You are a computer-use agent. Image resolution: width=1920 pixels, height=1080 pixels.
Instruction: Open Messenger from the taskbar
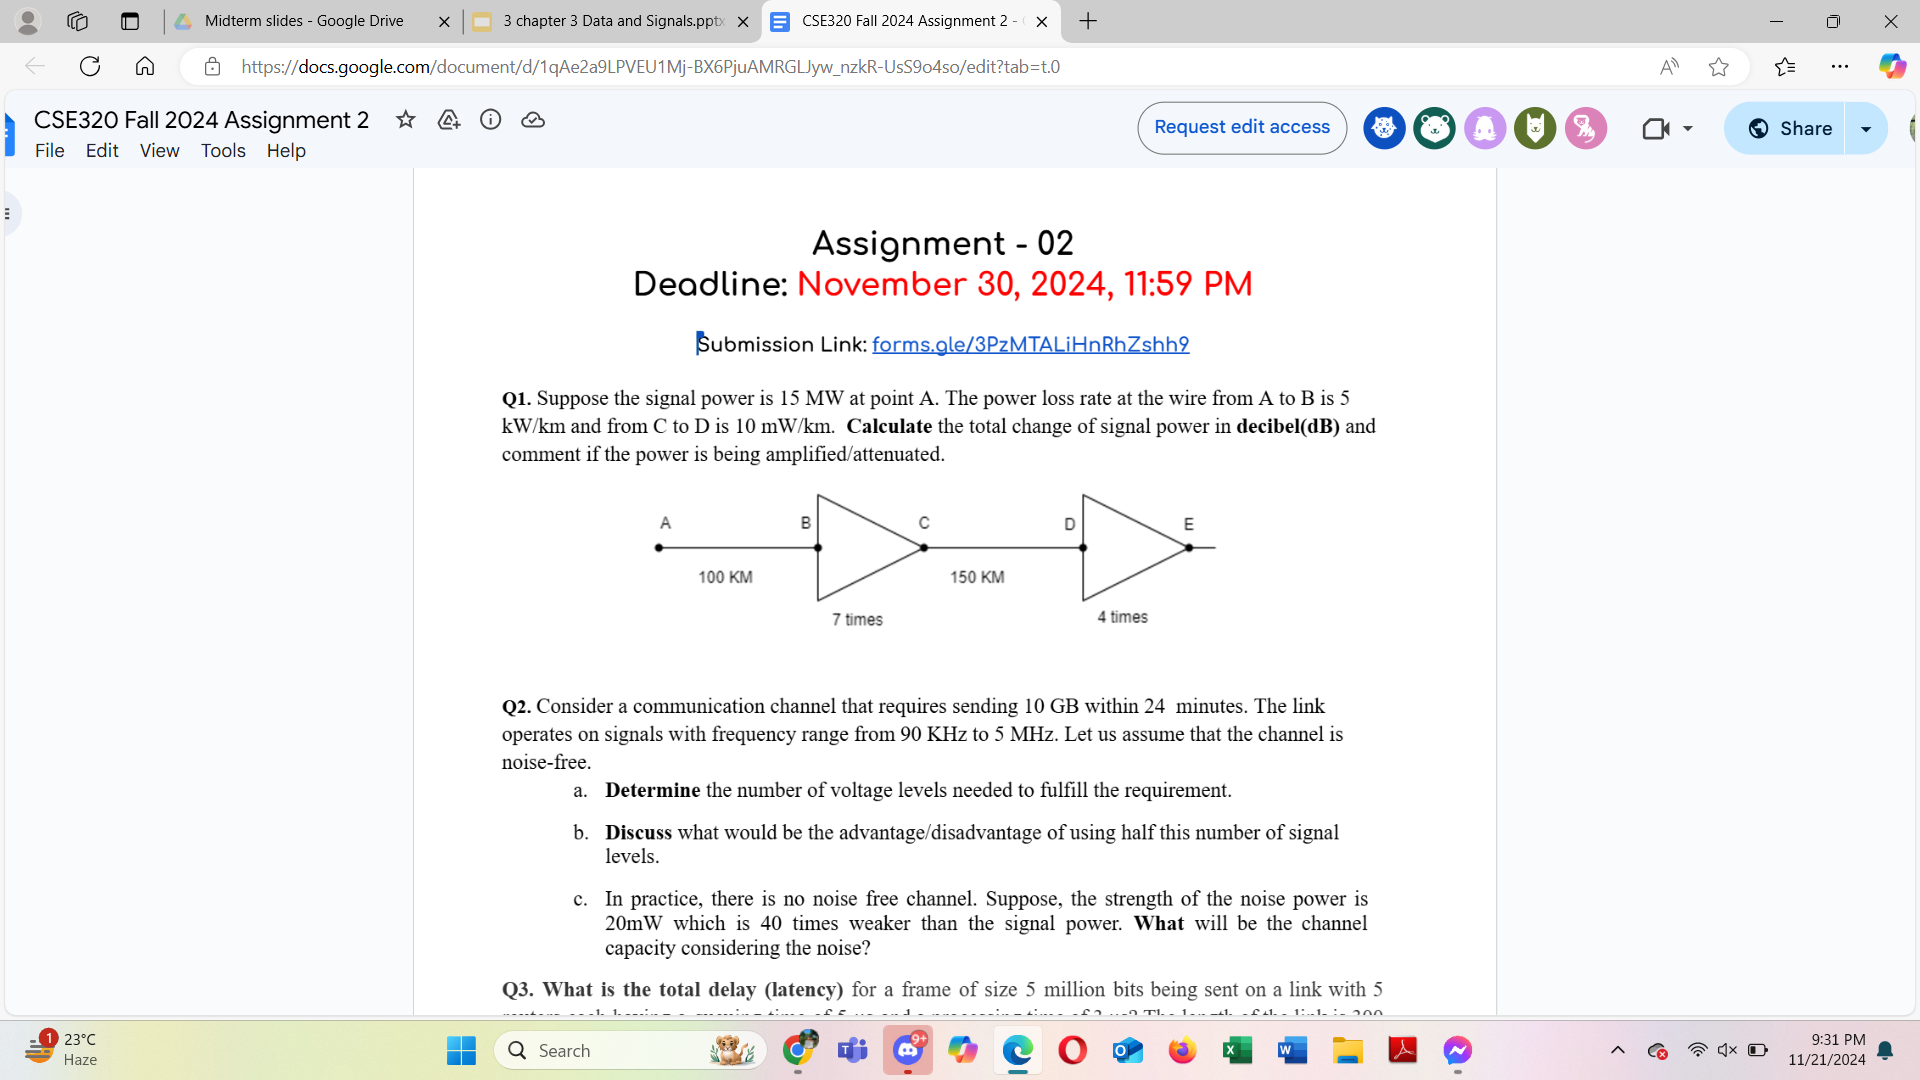[x=1457, y=1050]
